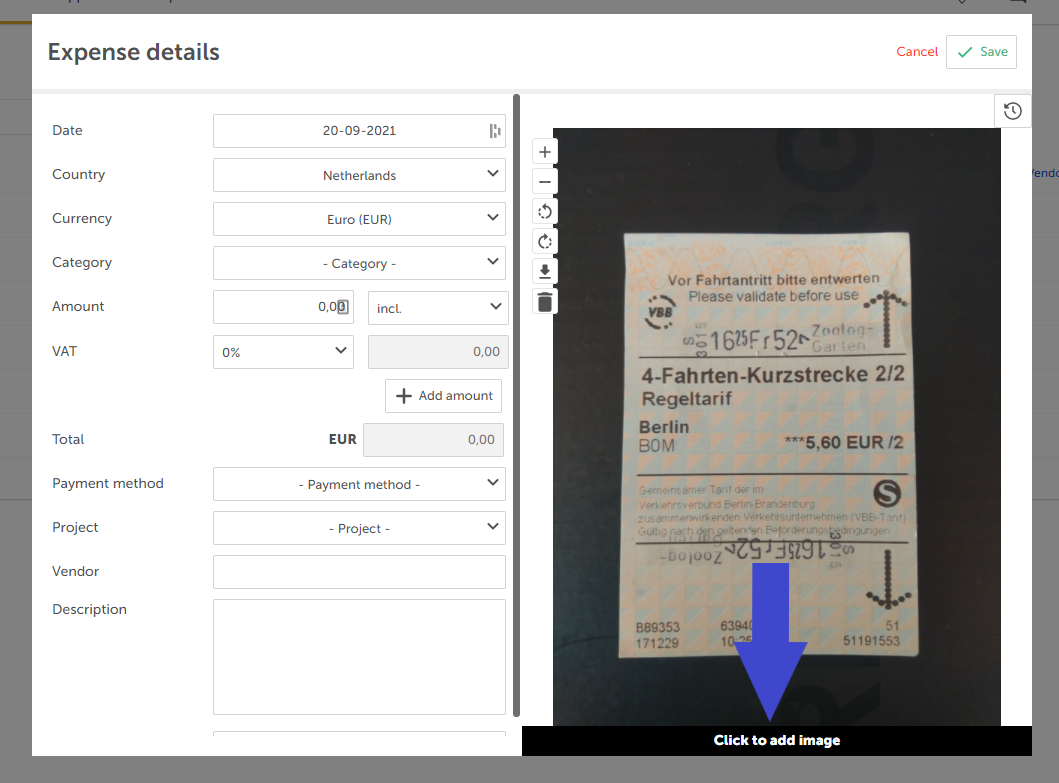Viewport: 1059px width, 783px height.
Task: Click to add a new receipt image
Action: click(777, 740)
